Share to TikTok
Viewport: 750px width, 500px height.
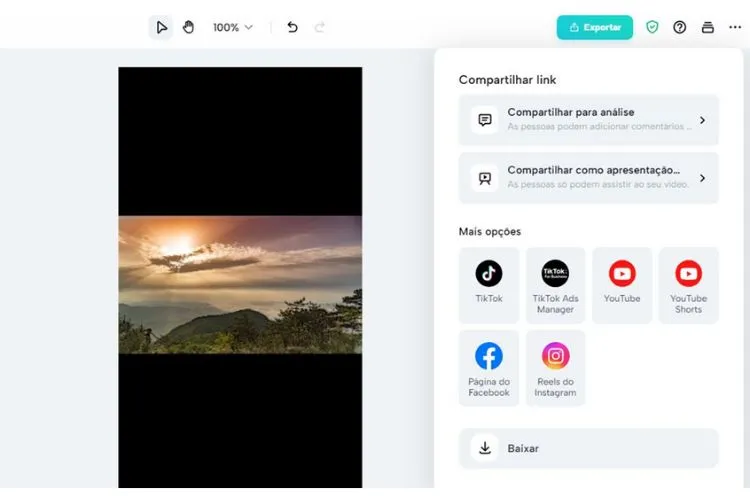pos(488,285)
